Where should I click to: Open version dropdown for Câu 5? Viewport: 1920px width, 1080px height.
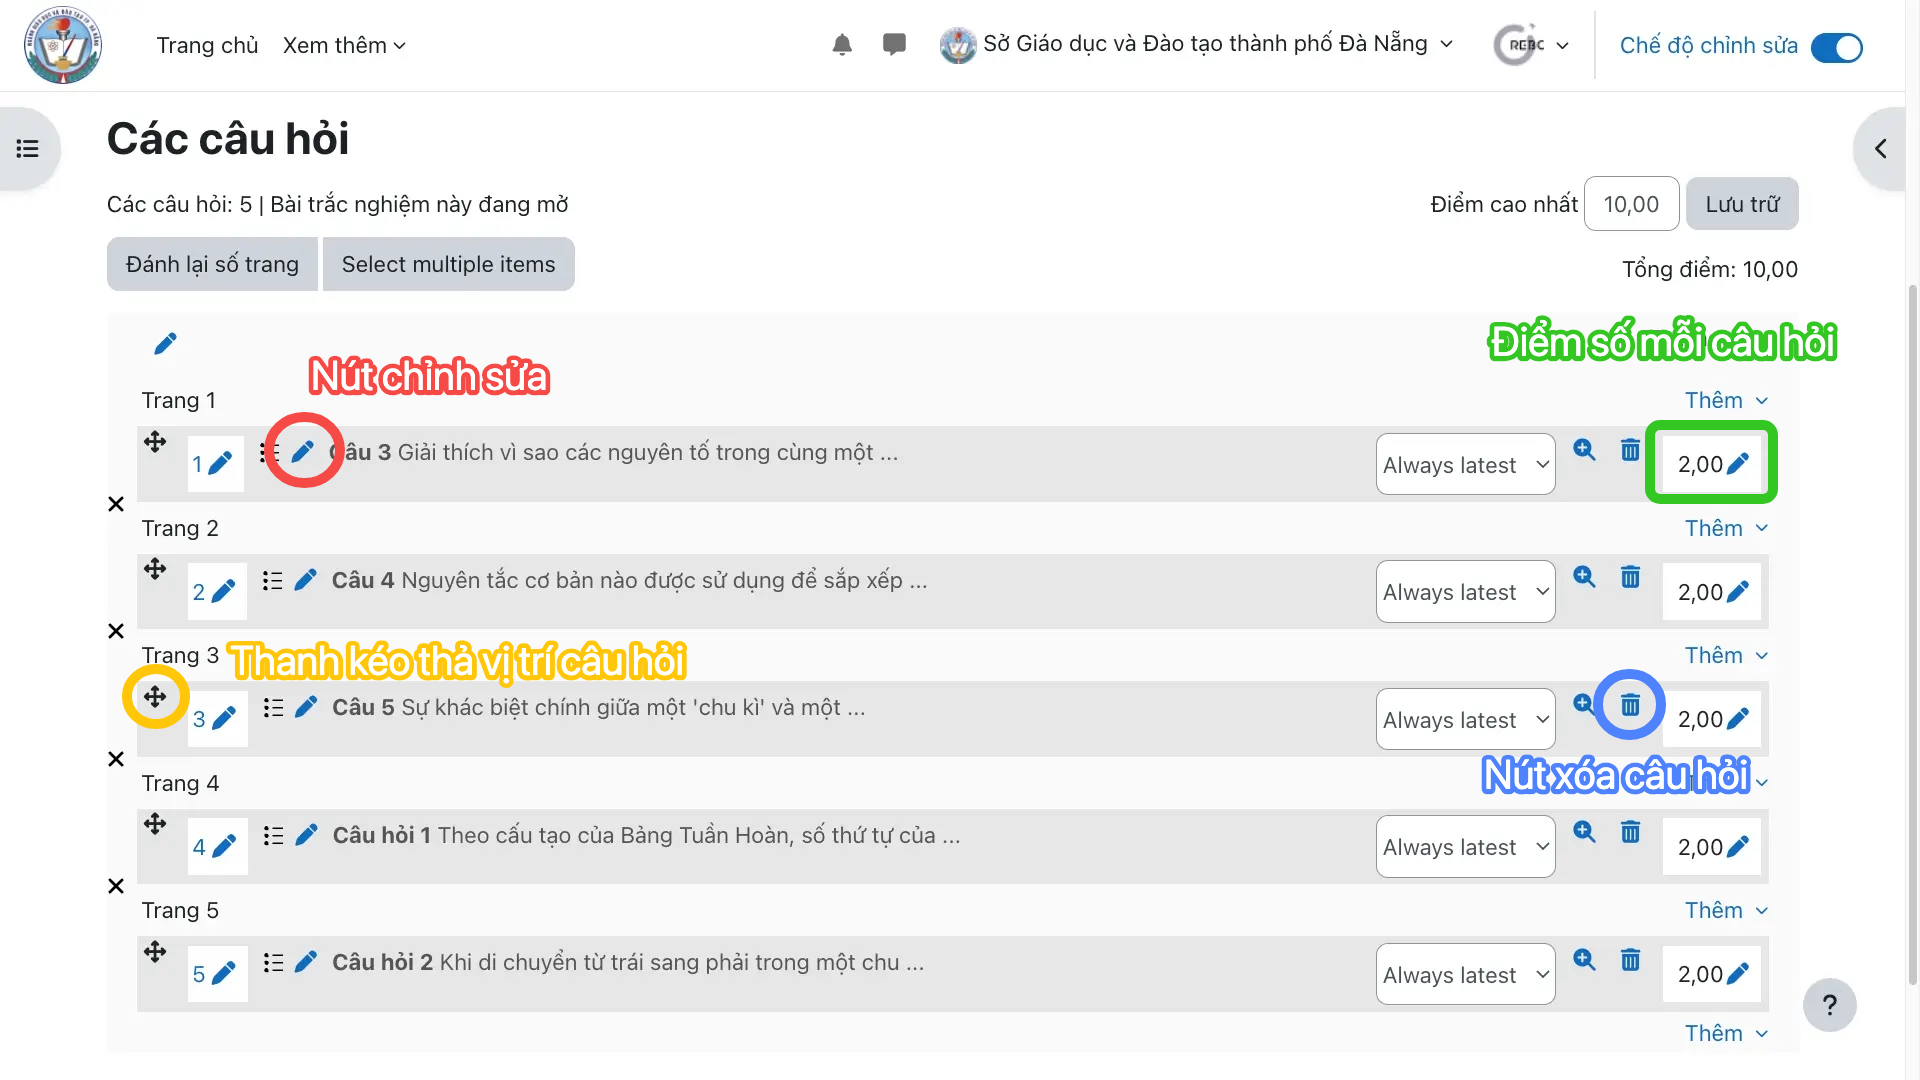(1465, 719)
